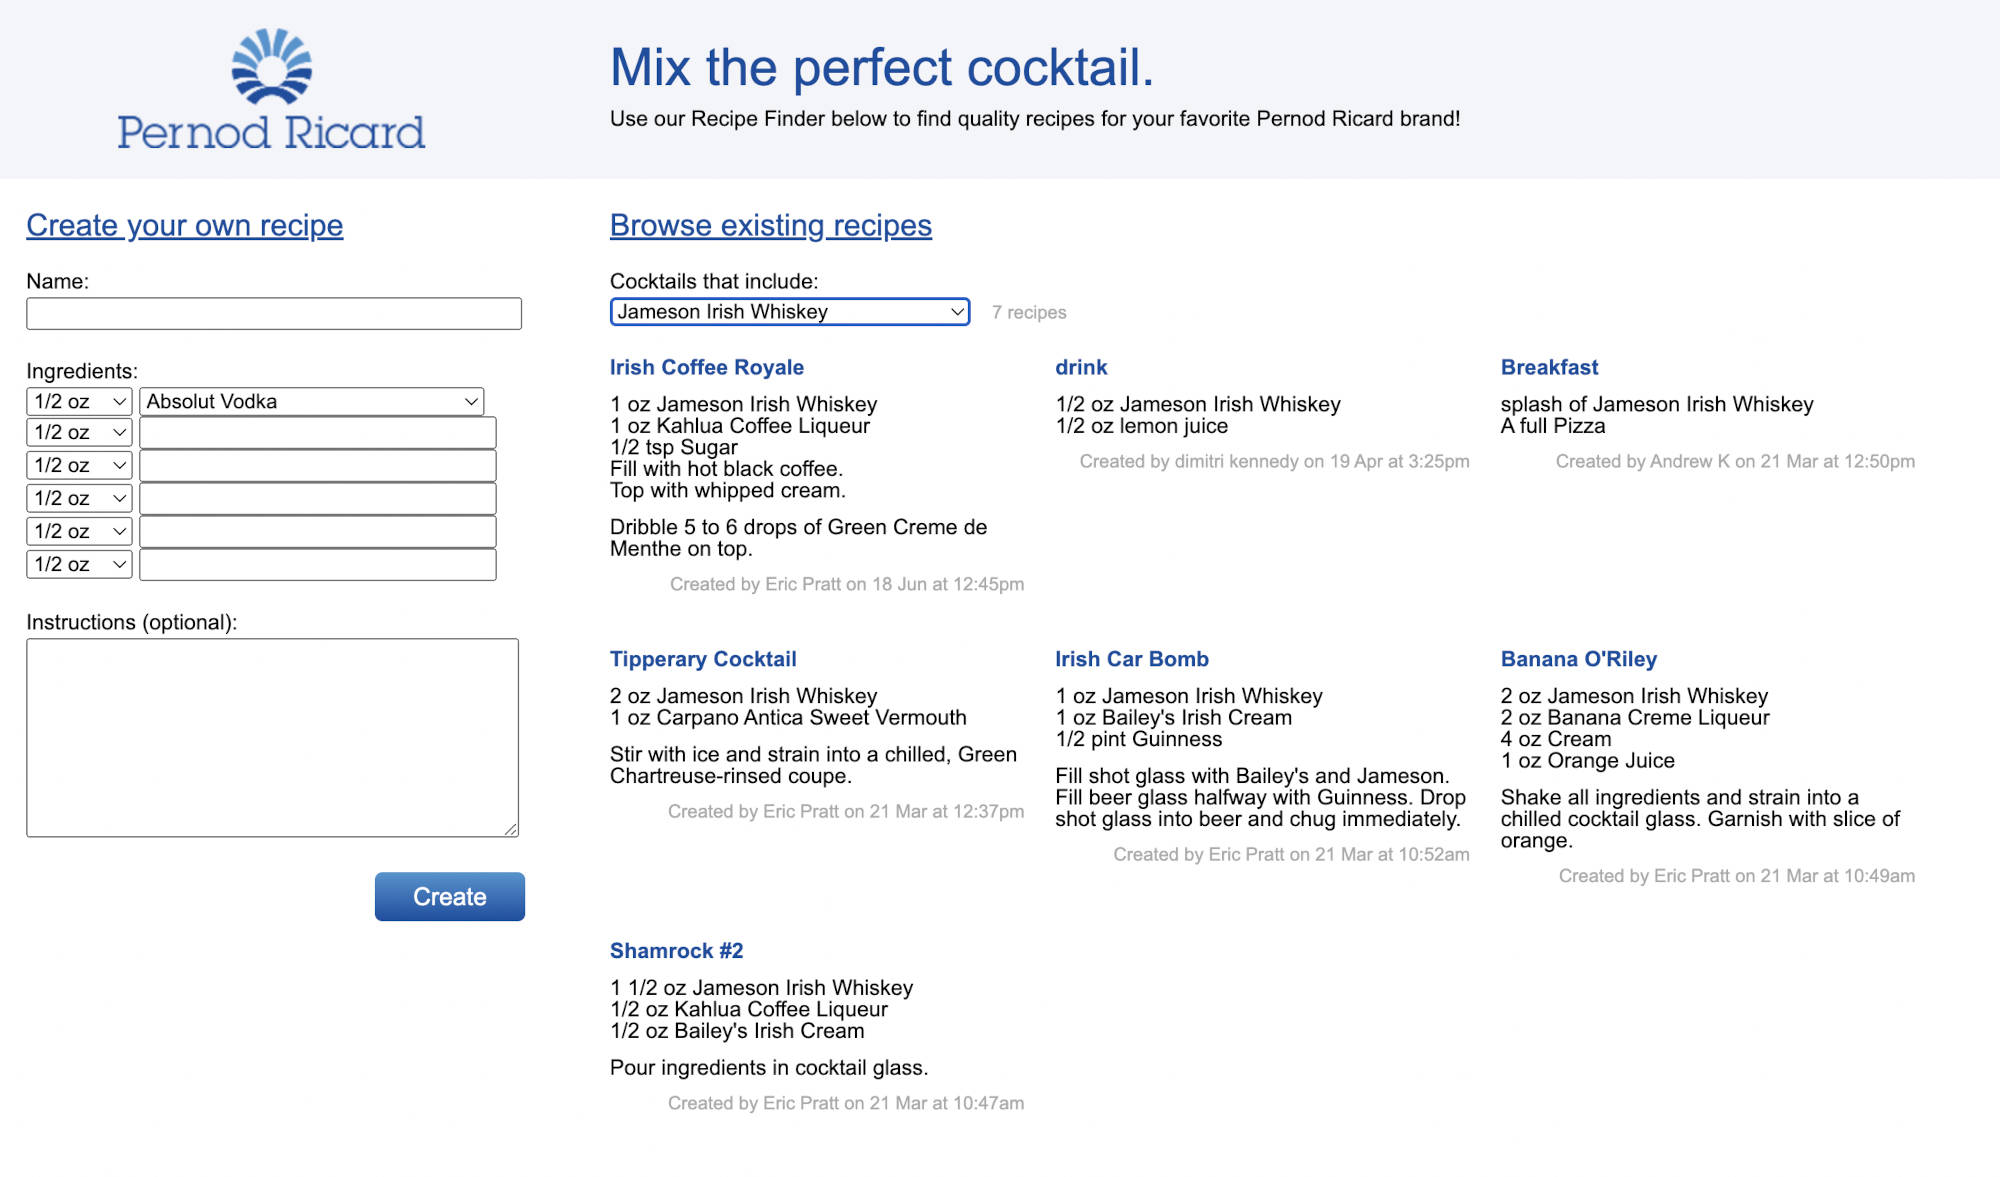Click the Browse existing recipes heading
This screenshot has height=1177, width=2000.
tap(770, 226)
